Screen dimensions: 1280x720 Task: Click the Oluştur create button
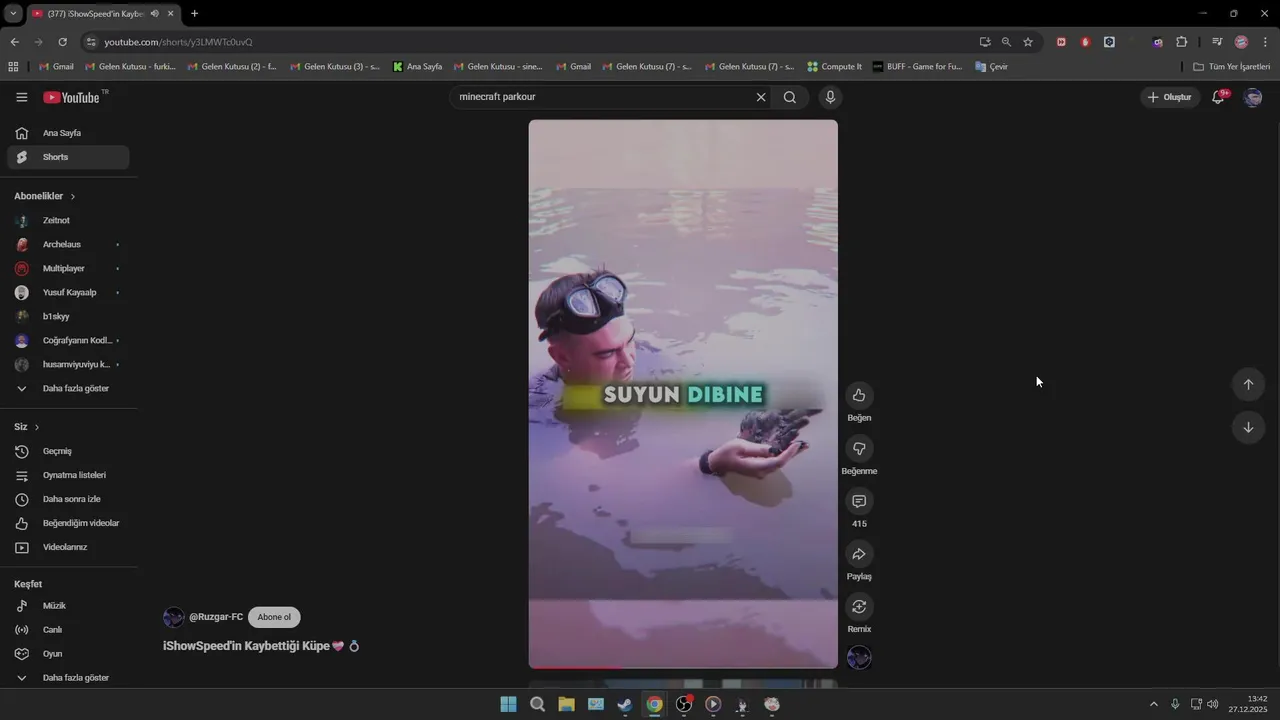click(1170, 97)
